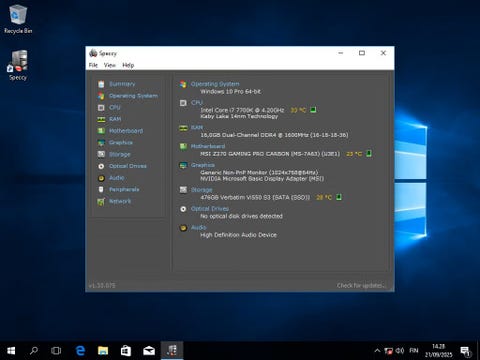480x360 pixels.
Task: Go to the Audio sidebar entry
Action: click(117, 178)
